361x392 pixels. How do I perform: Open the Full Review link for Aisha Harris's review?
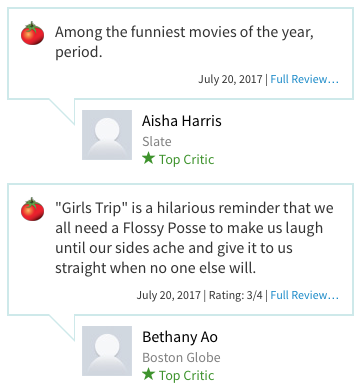coord(304,79)
